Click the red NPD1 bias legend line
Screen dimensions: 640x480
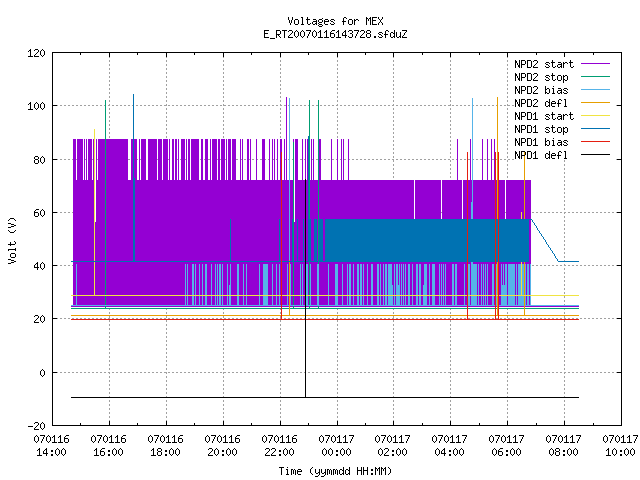click(595, 142)
